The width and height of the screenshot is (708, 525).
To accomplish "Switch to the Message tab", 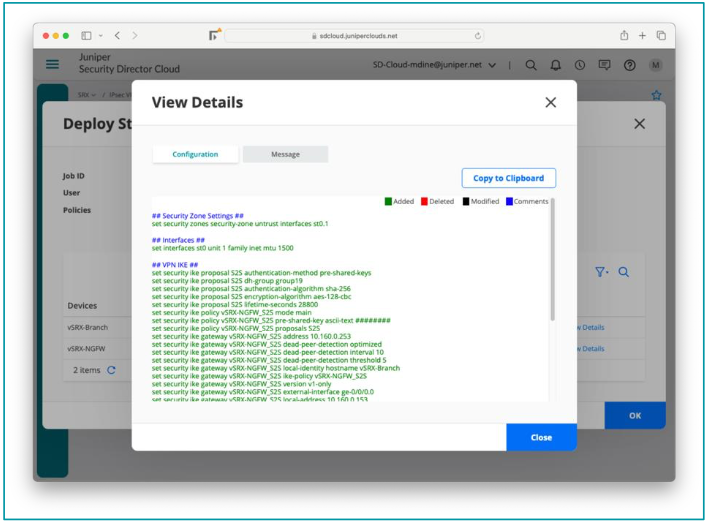I will 285,154.
